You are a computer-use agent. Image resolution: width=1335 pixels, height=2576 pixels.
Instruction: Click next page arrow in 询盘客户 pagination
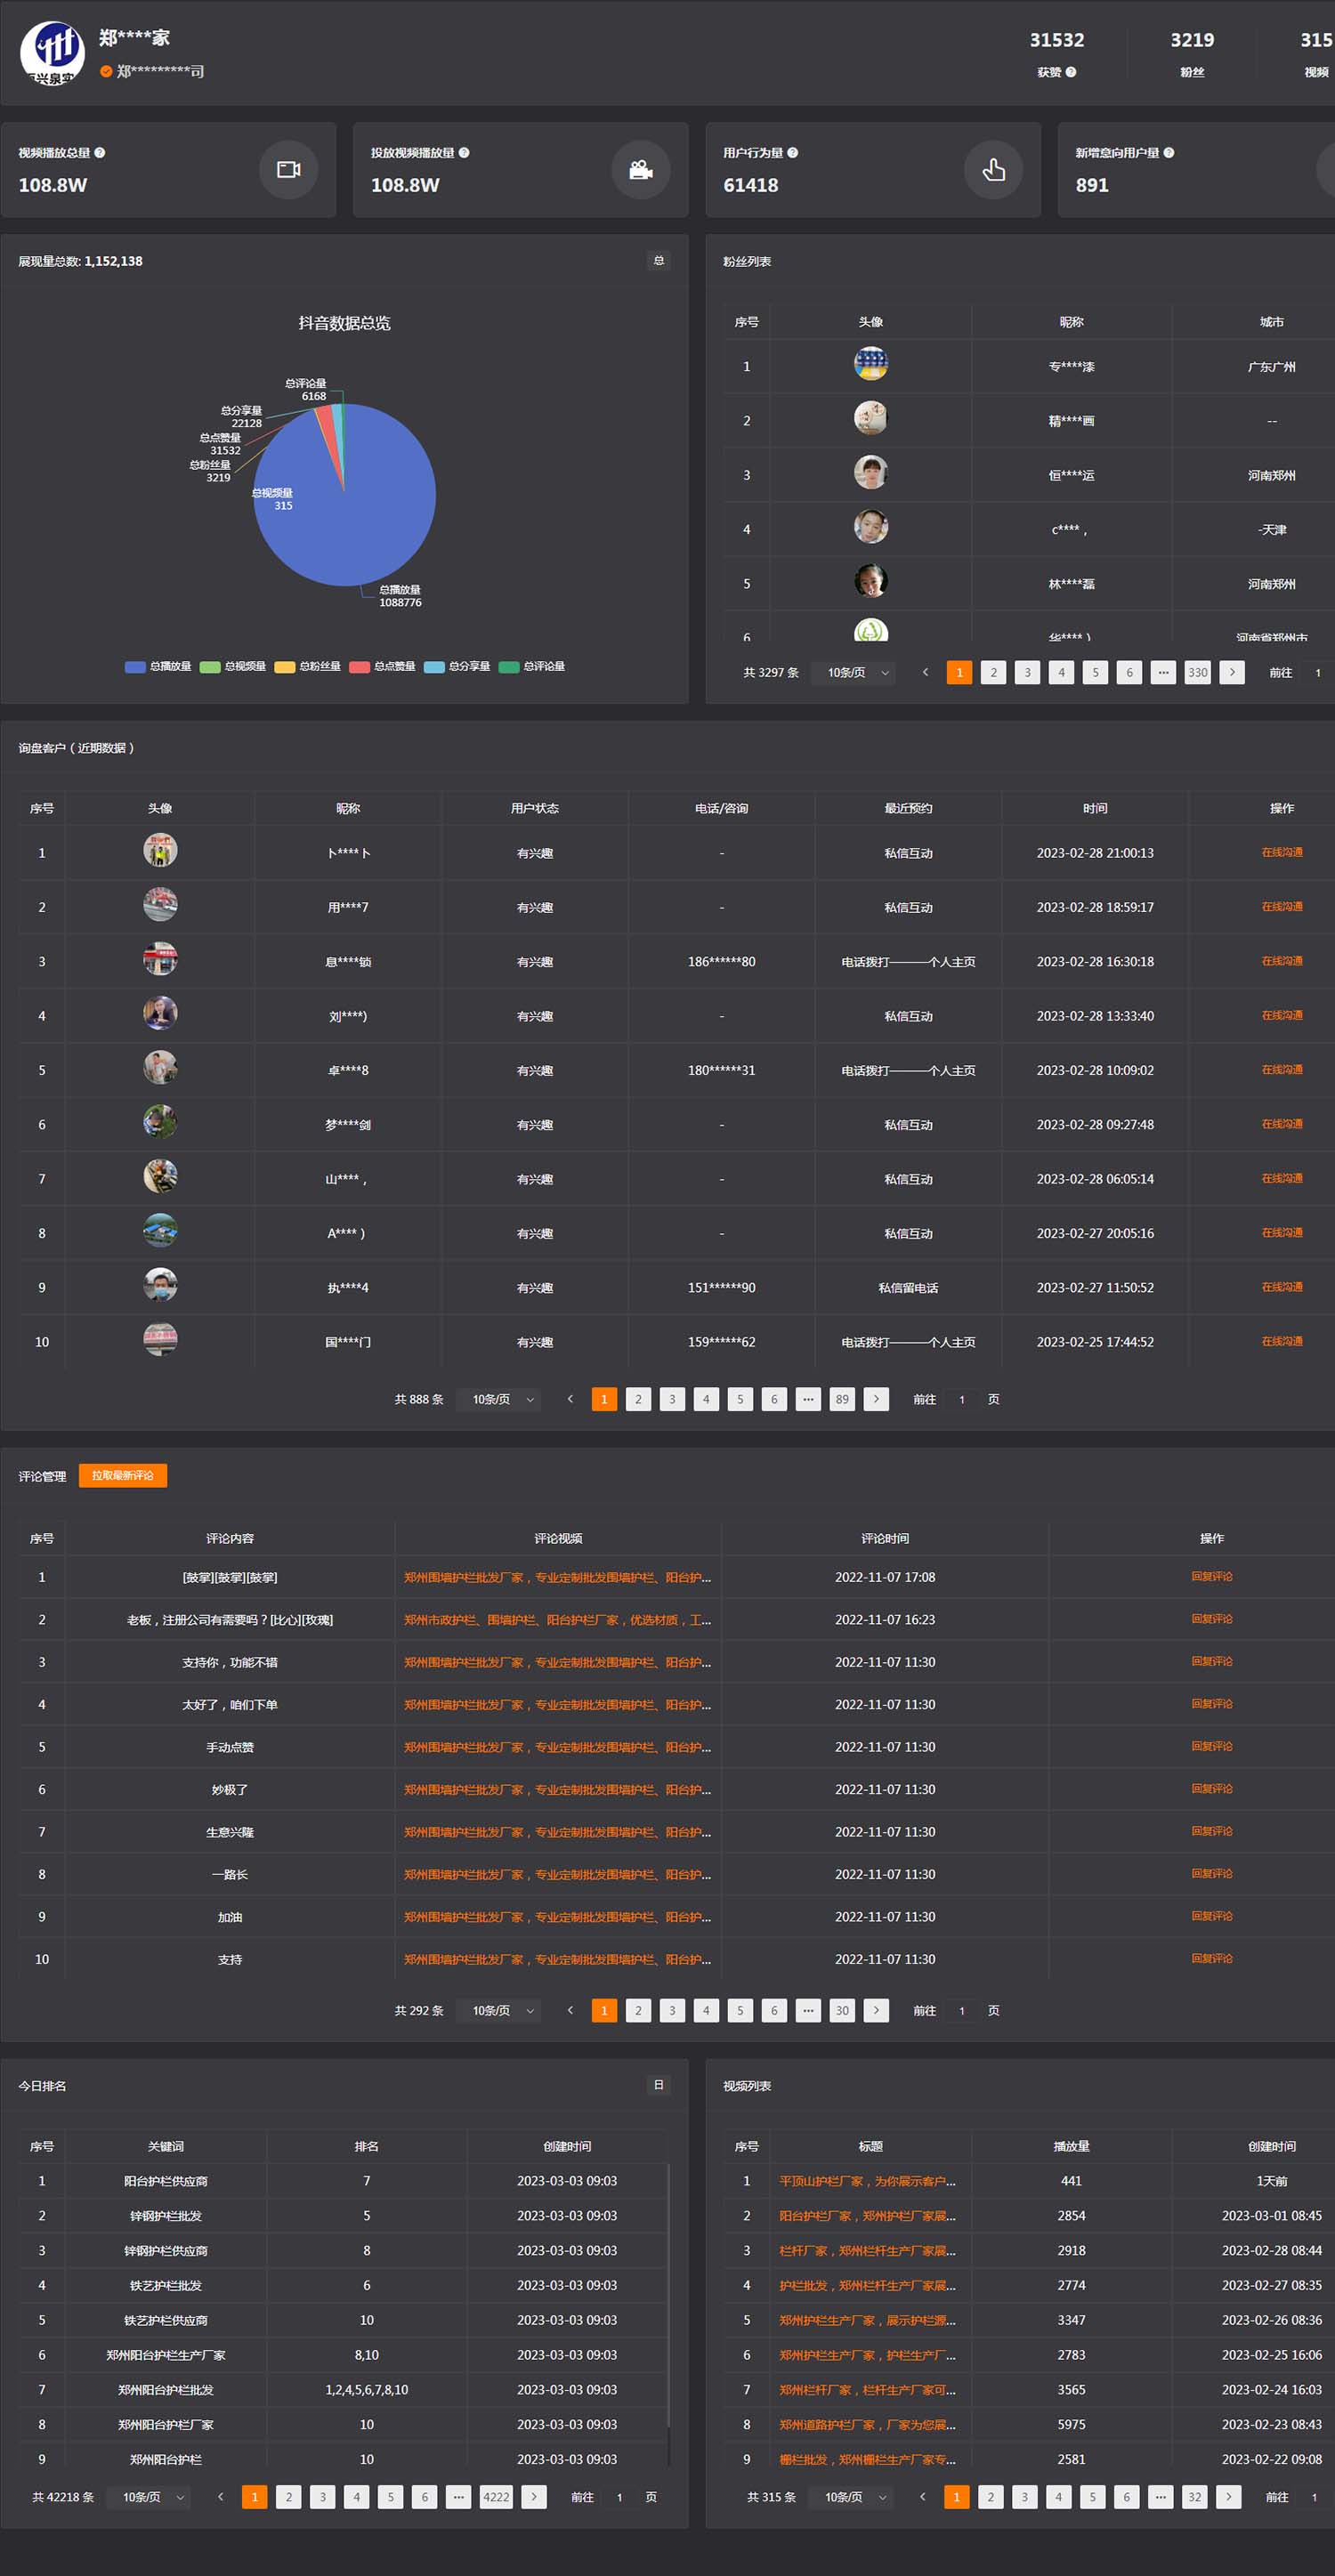point(876,1399)
